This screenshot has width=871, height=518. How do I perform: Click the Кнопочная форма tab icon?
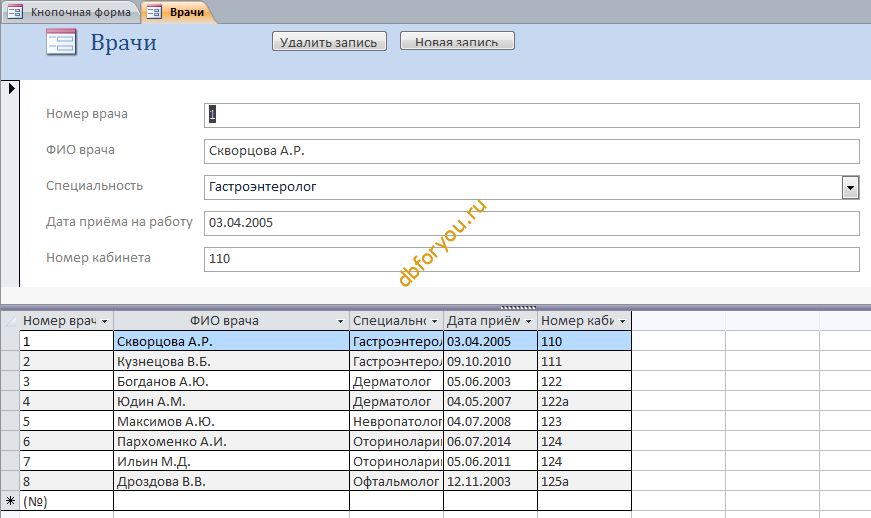(15, 12)
